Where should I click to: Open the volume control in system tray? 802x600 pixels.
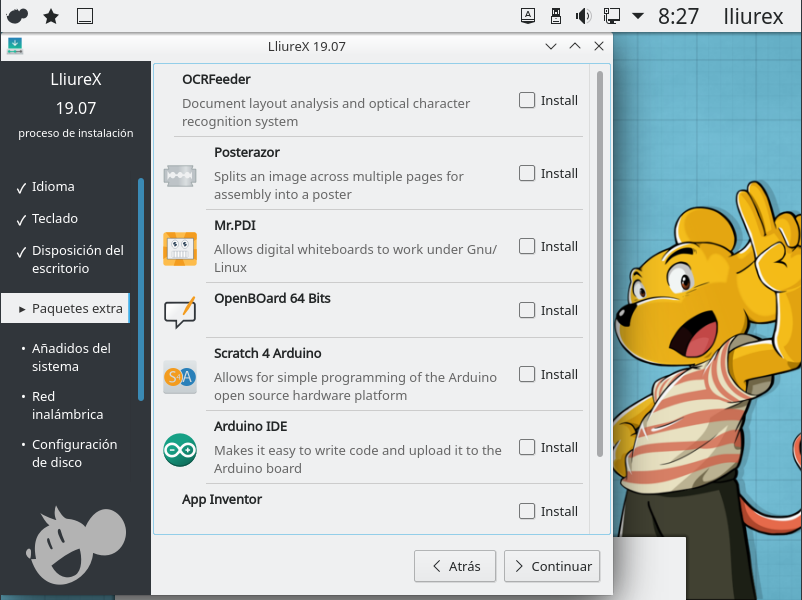click(584, 16)
